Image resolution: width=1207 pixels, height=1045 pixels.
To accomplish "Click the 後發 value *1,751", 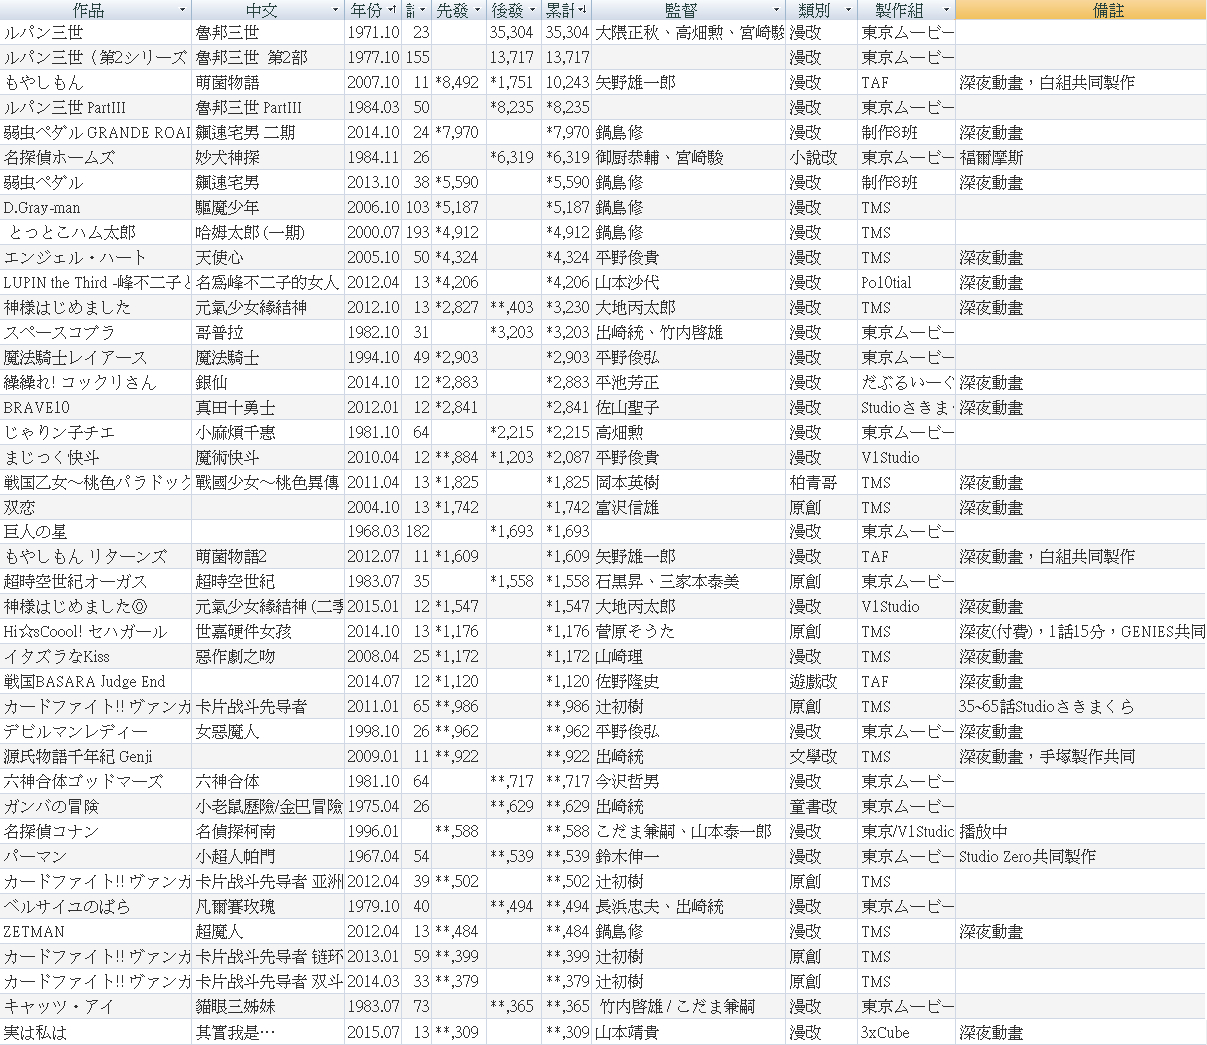I will pos(512,82).
